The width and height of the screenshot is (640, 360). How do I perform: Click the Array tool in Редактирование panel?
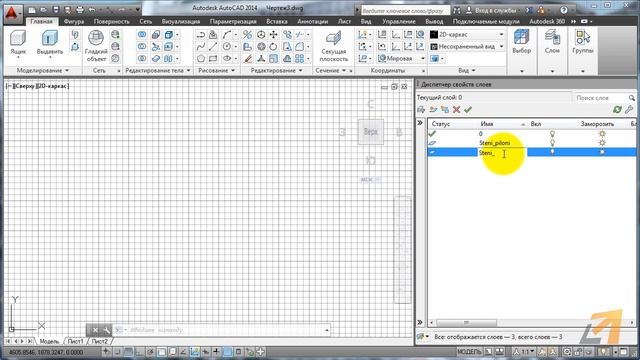point(300,58)
